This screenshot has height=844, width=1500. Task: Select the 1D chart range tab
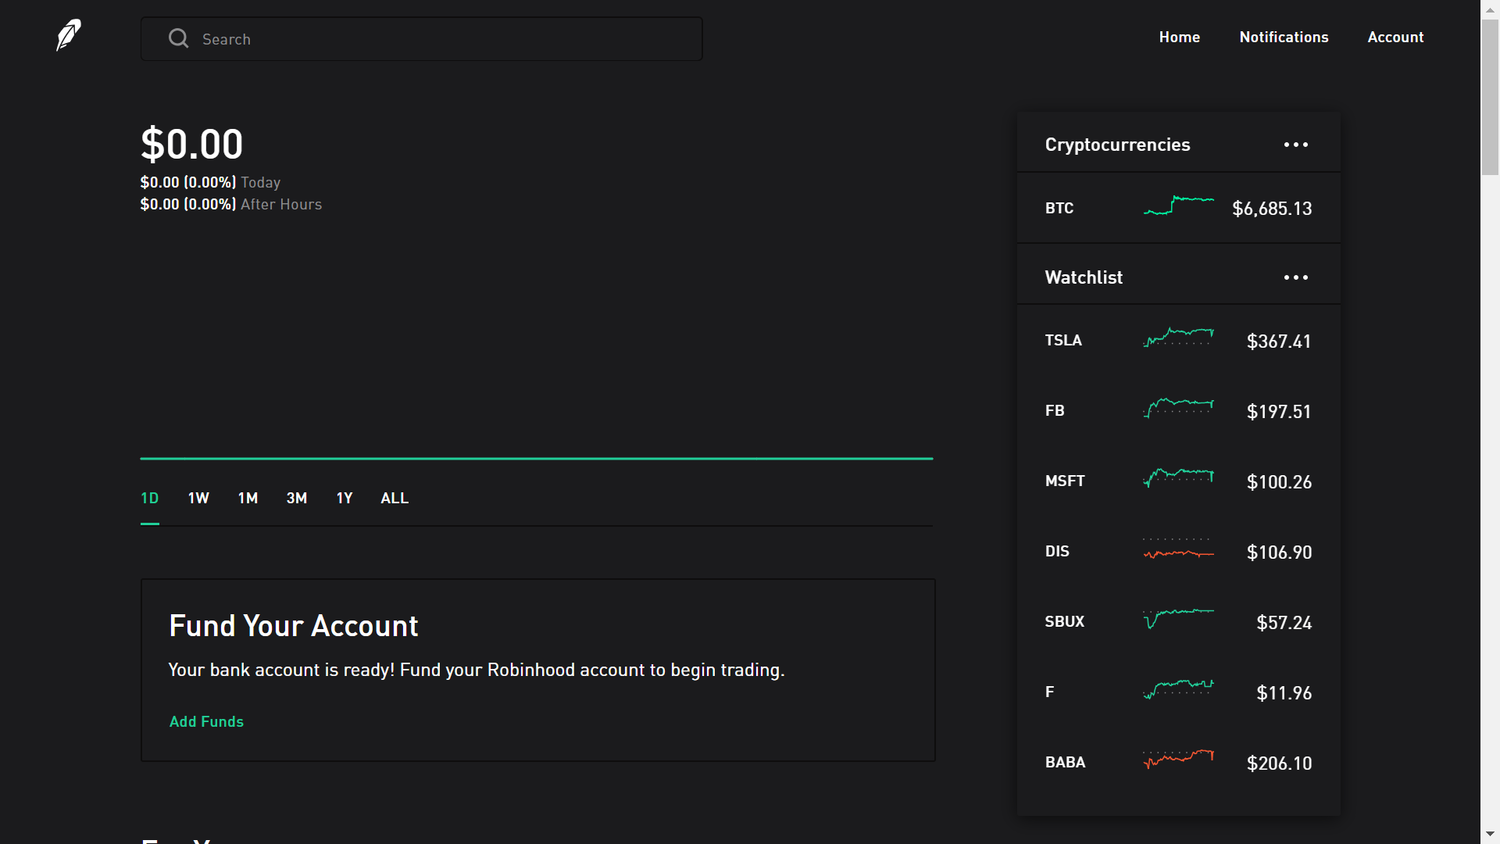(x=150, y=498)
